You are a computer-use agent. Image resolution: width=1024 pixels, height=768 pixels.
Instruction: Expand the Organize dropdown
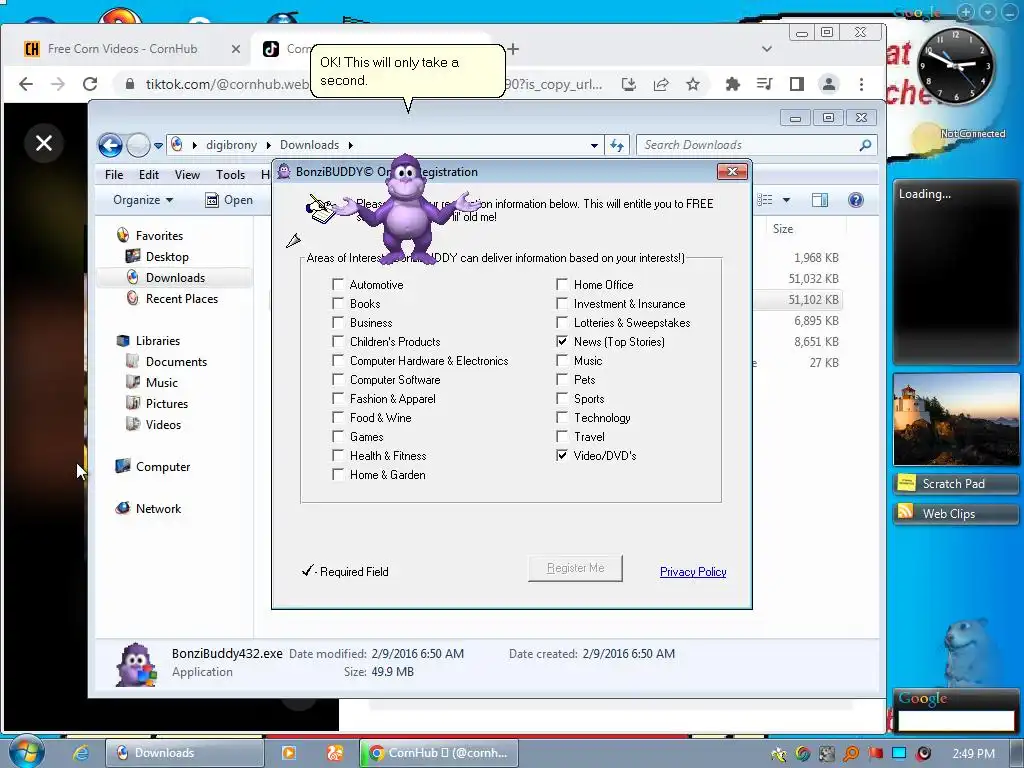(x=143, y=200)
